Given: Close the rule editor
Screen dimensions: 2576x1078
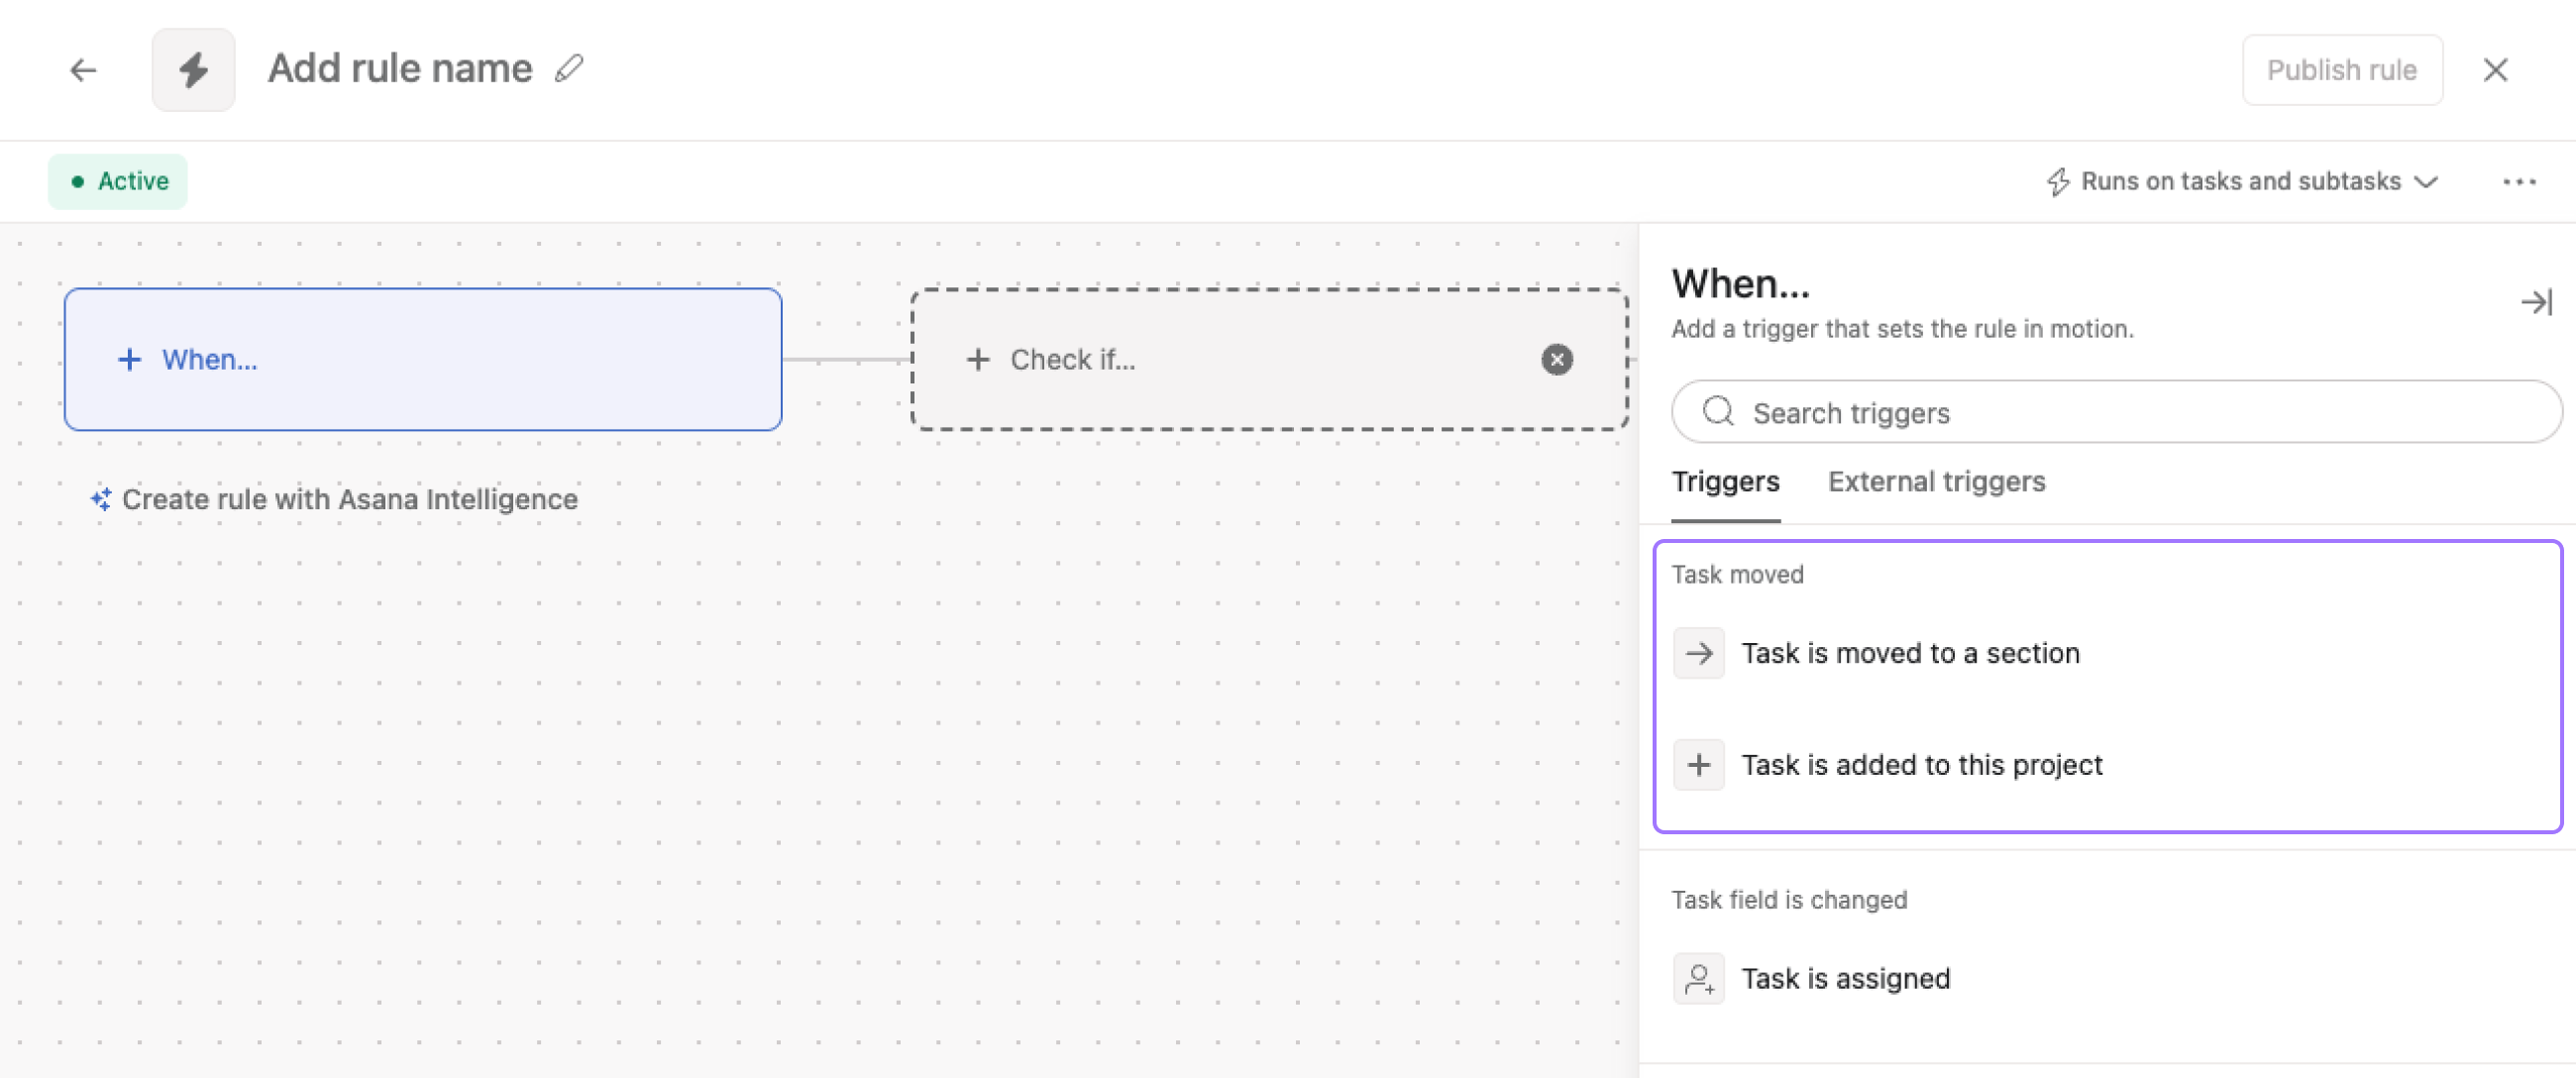Looking at the screenshot, I should click(x=2495, y=70).
